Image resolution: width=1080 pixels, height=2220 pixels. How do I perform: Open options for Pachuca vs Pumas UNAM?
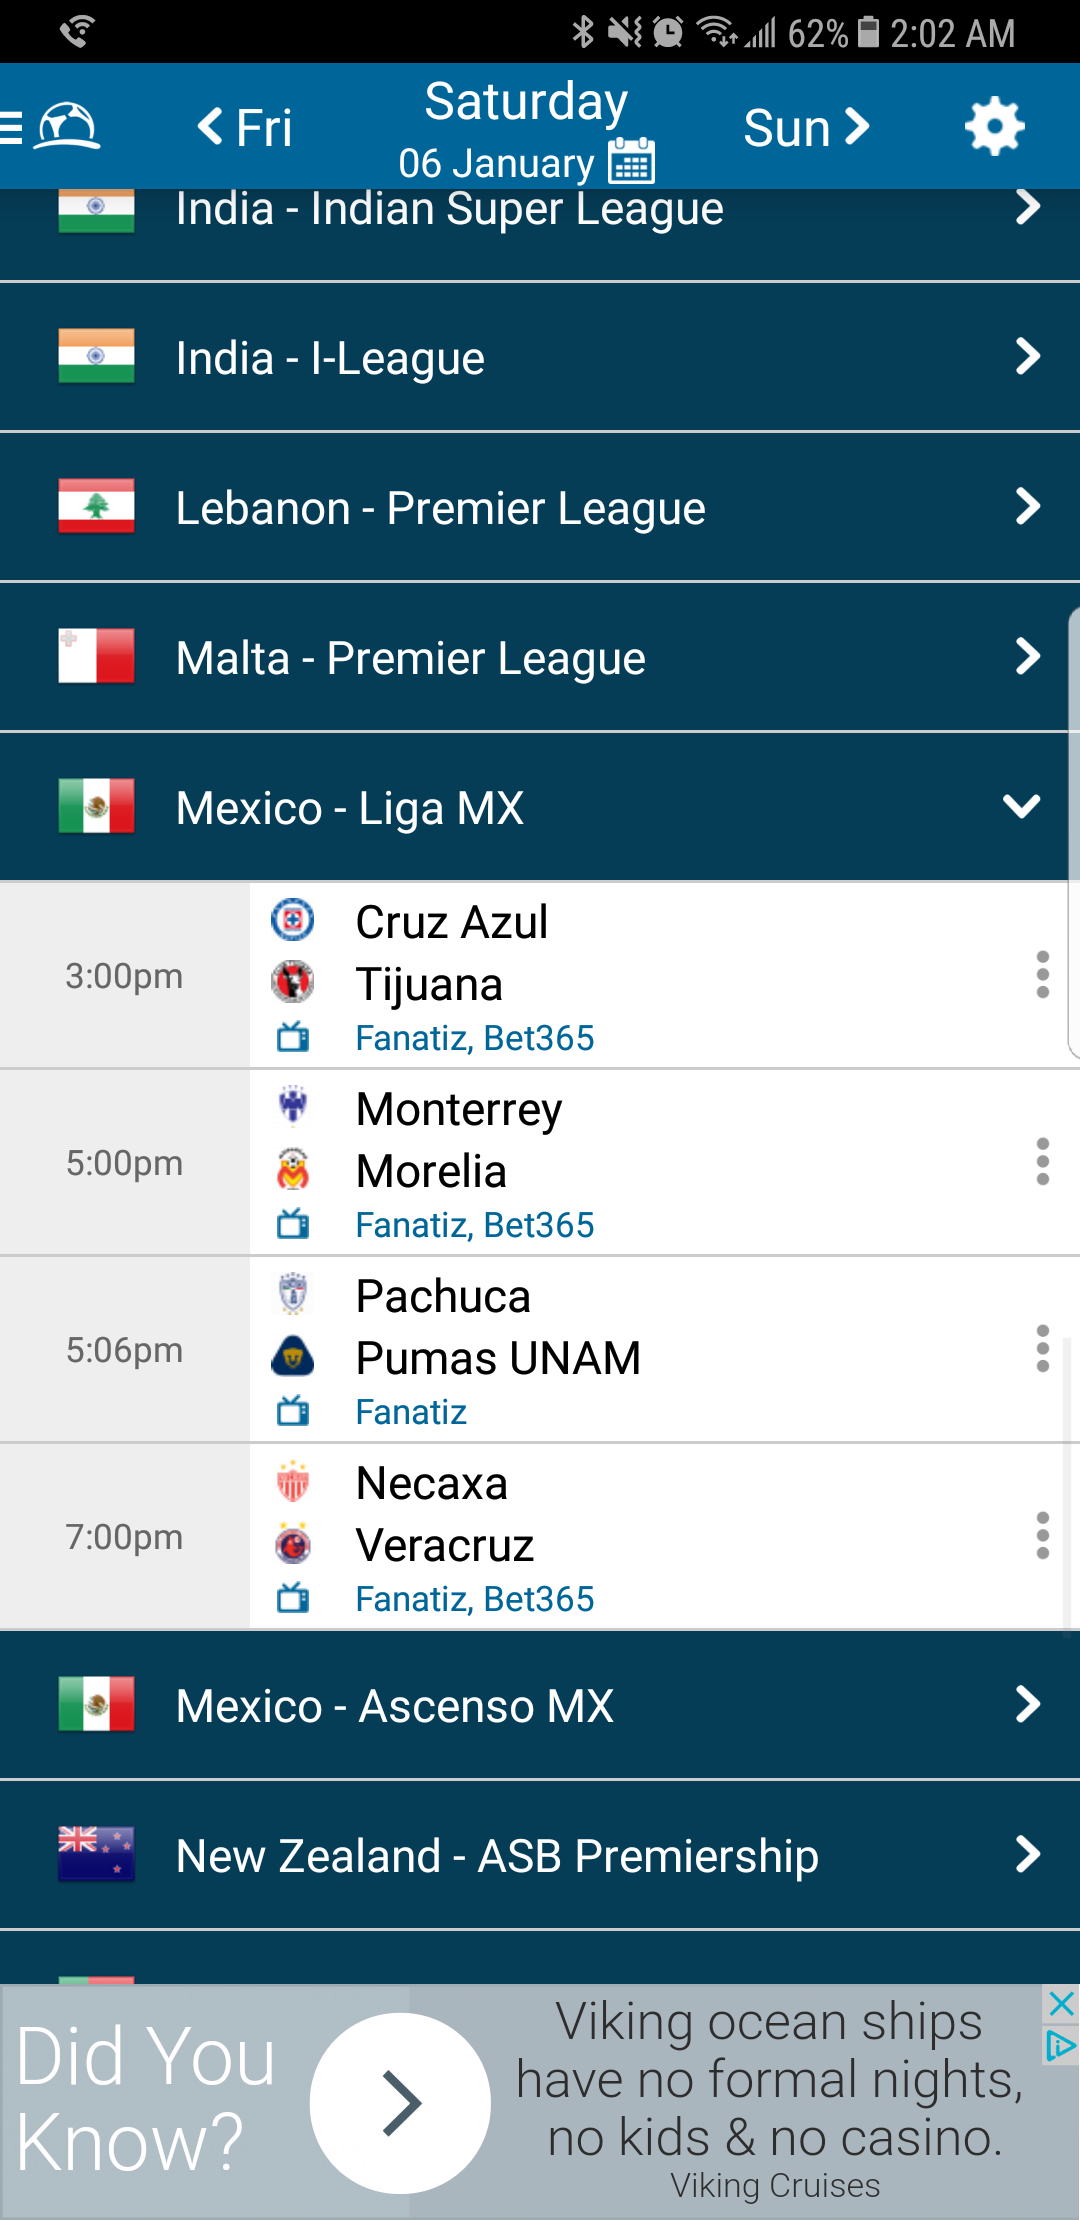click(x=1042, y=1349)
